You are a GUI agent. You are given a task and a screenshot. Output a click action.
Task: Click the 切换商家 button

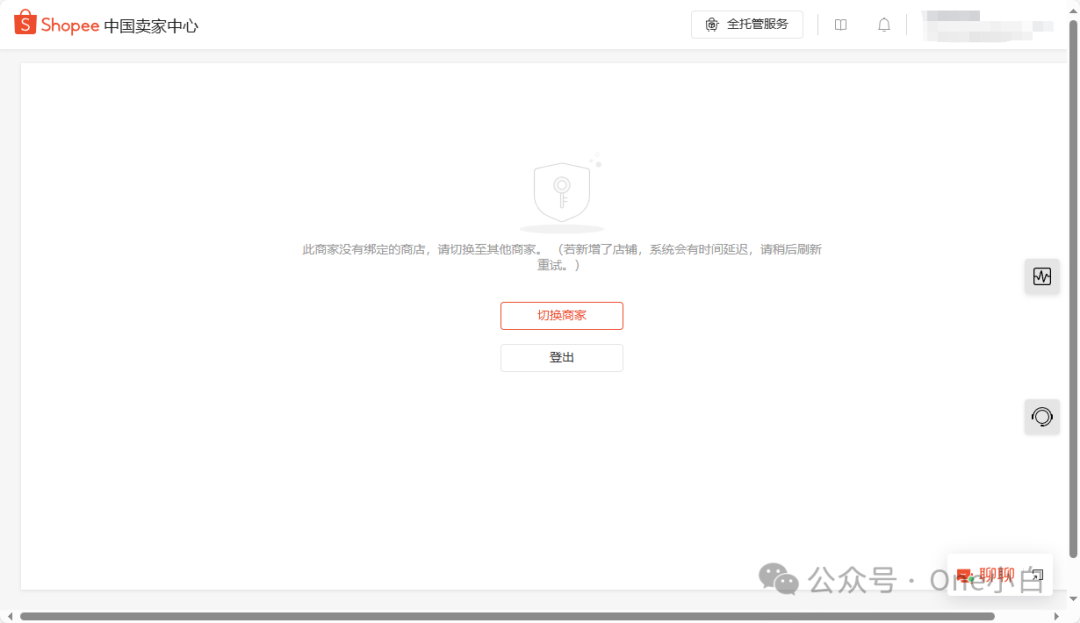click(561, 315)
